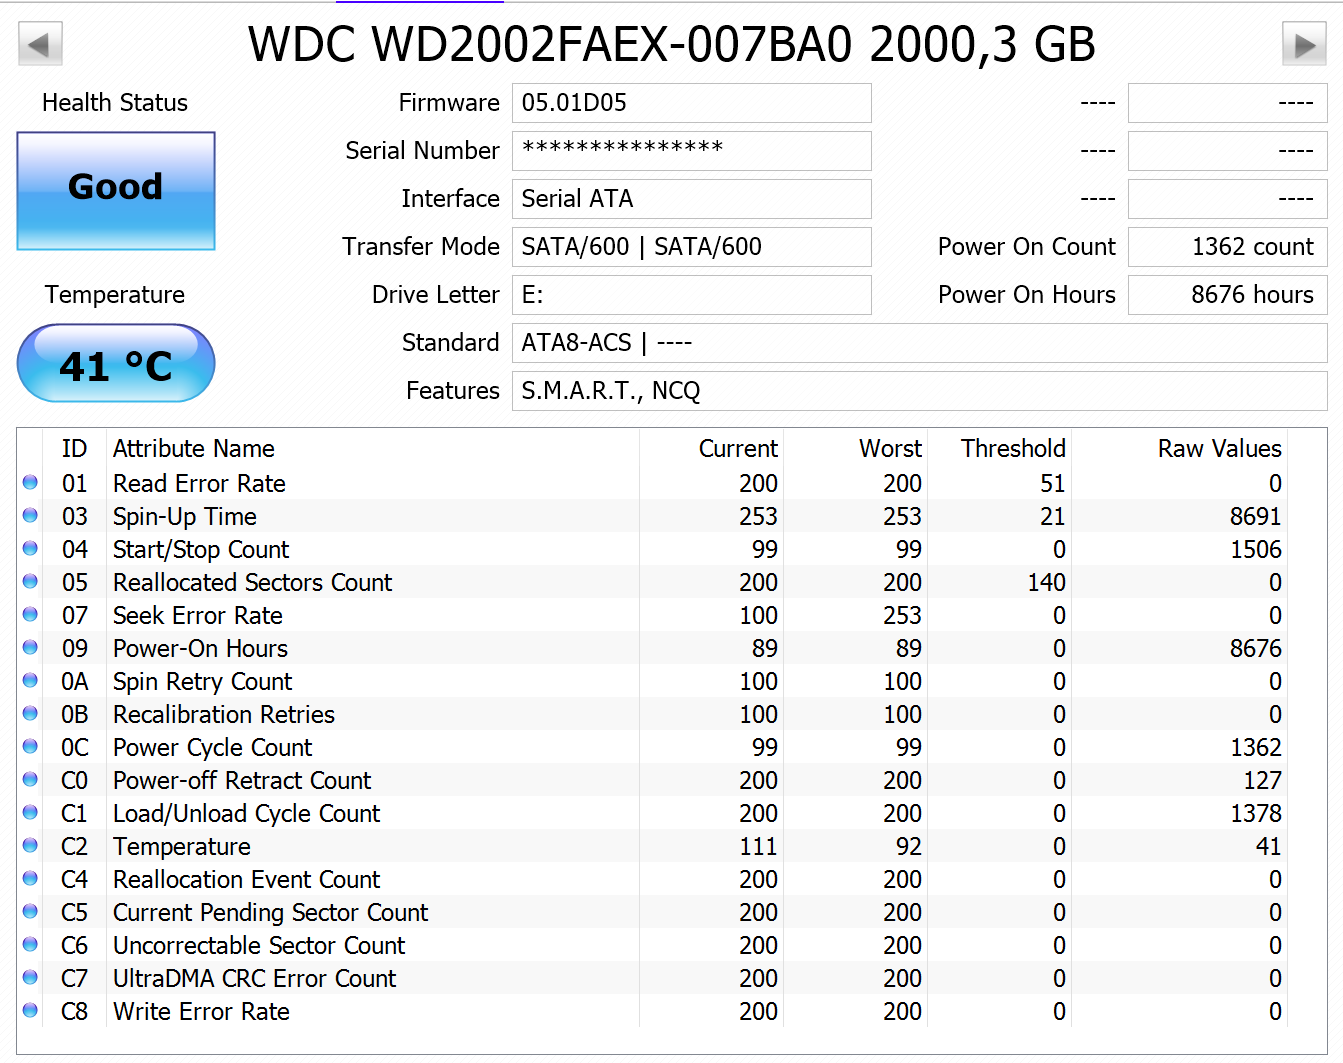
Task: Click status dot for Reallocation Event Count
Action: [30, 878]
